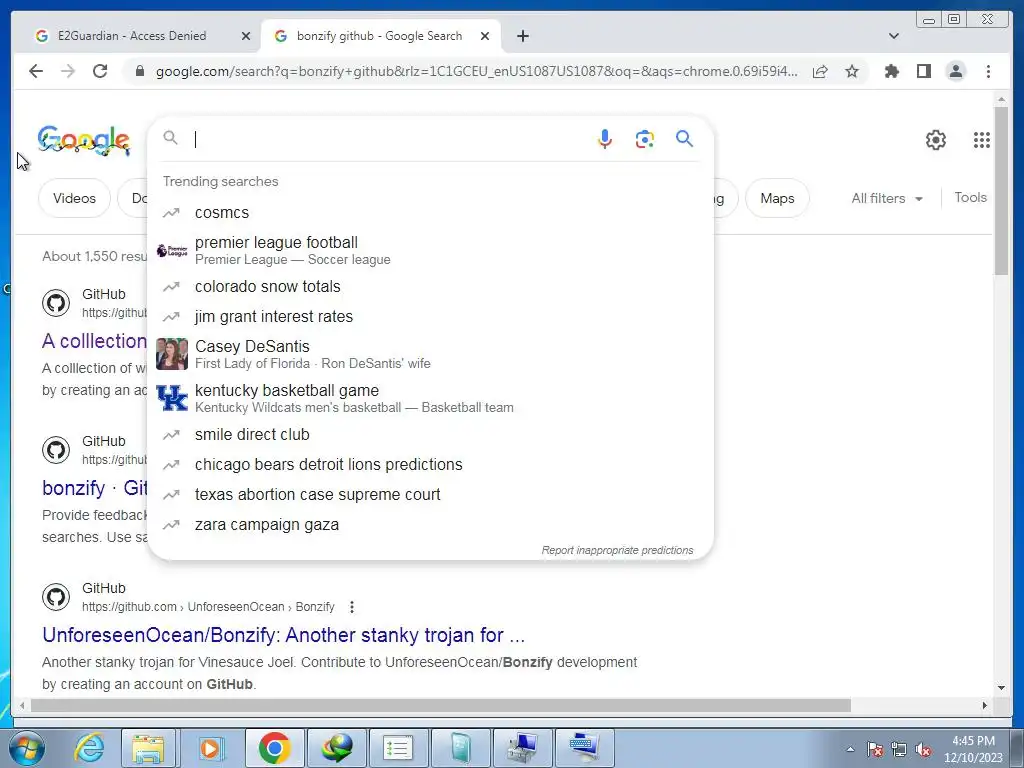Click the forward navigation arrow
The height and width of the screenshot is (768, 1024).
click(68, 71)
